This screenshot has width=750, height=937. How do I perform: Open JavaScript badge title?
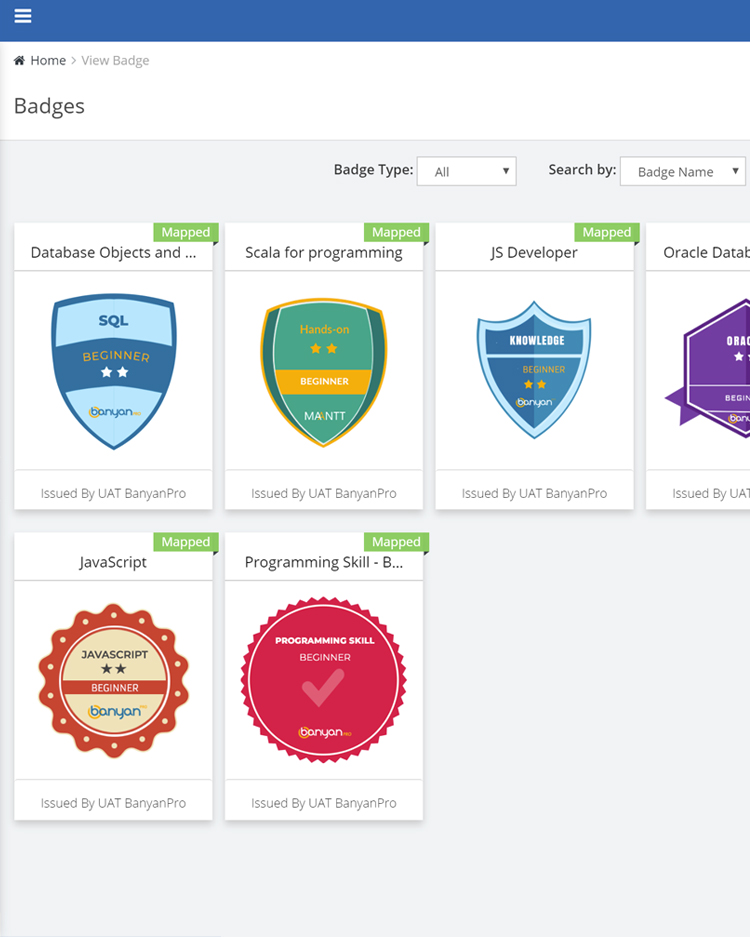point(114,562)
